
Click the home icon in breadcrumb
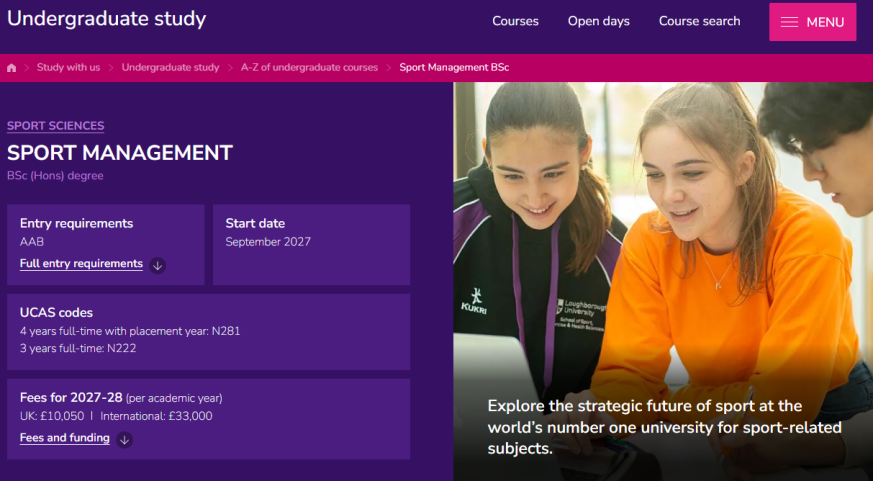11,68
